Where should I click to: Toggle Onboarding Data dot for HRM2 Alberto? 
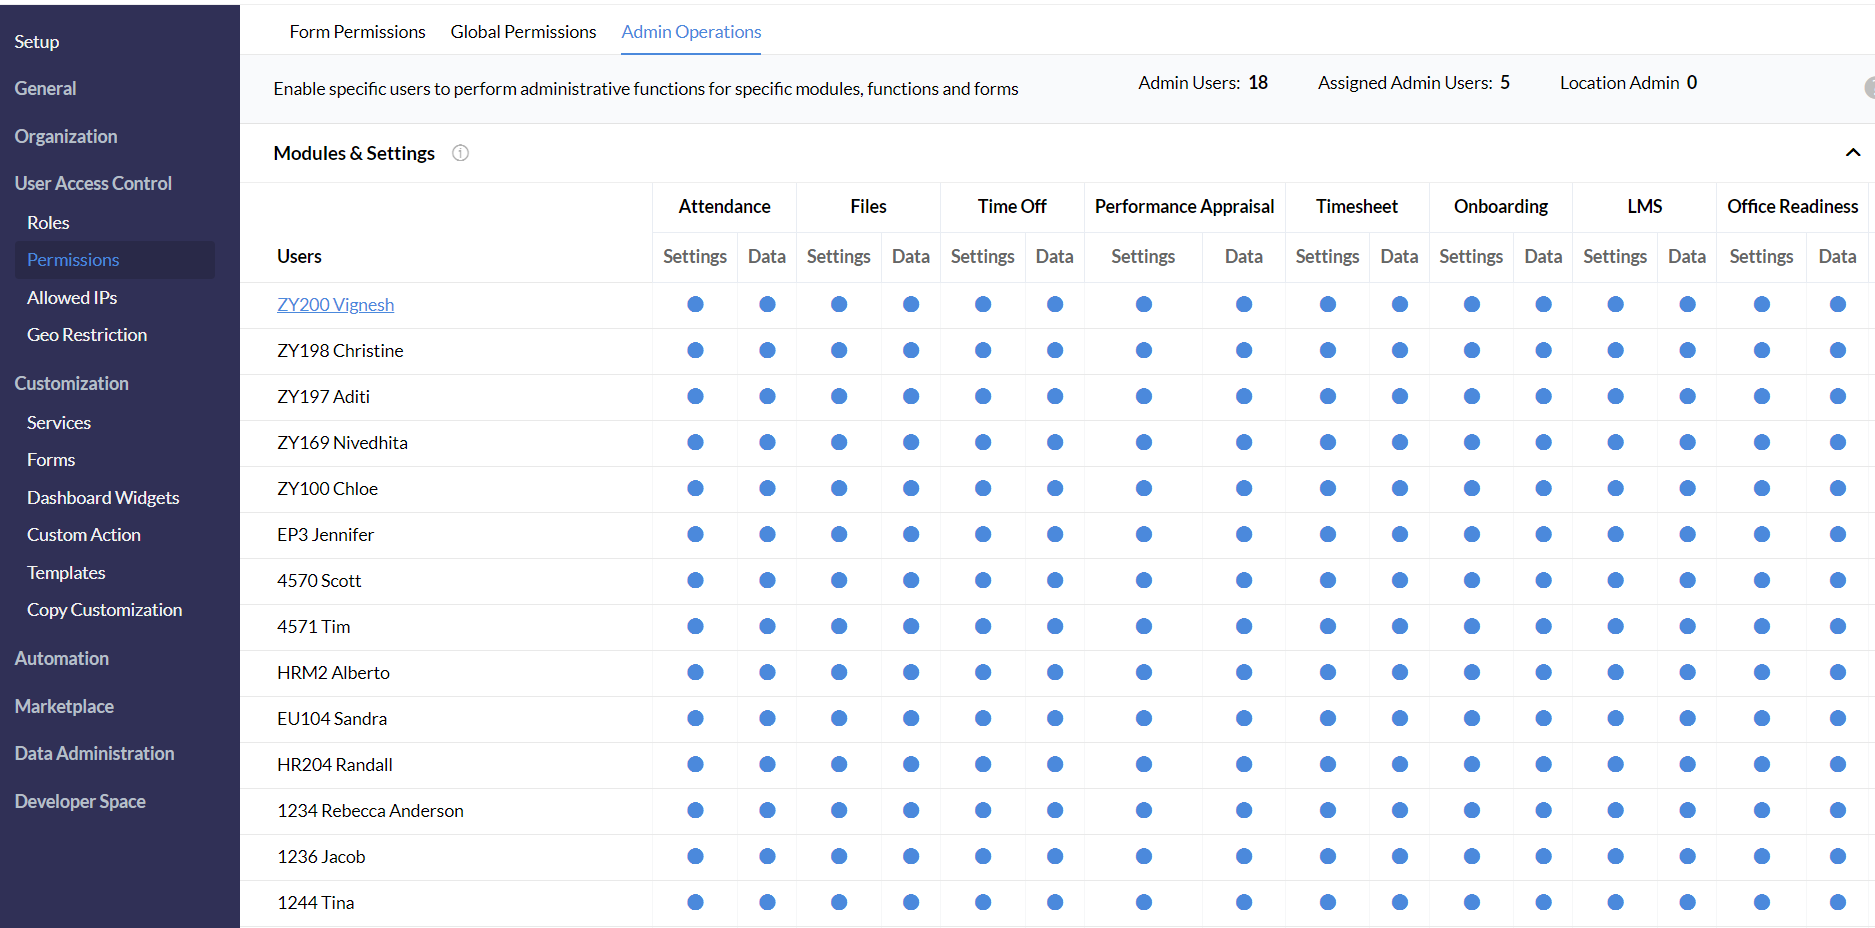[1543, 673]
